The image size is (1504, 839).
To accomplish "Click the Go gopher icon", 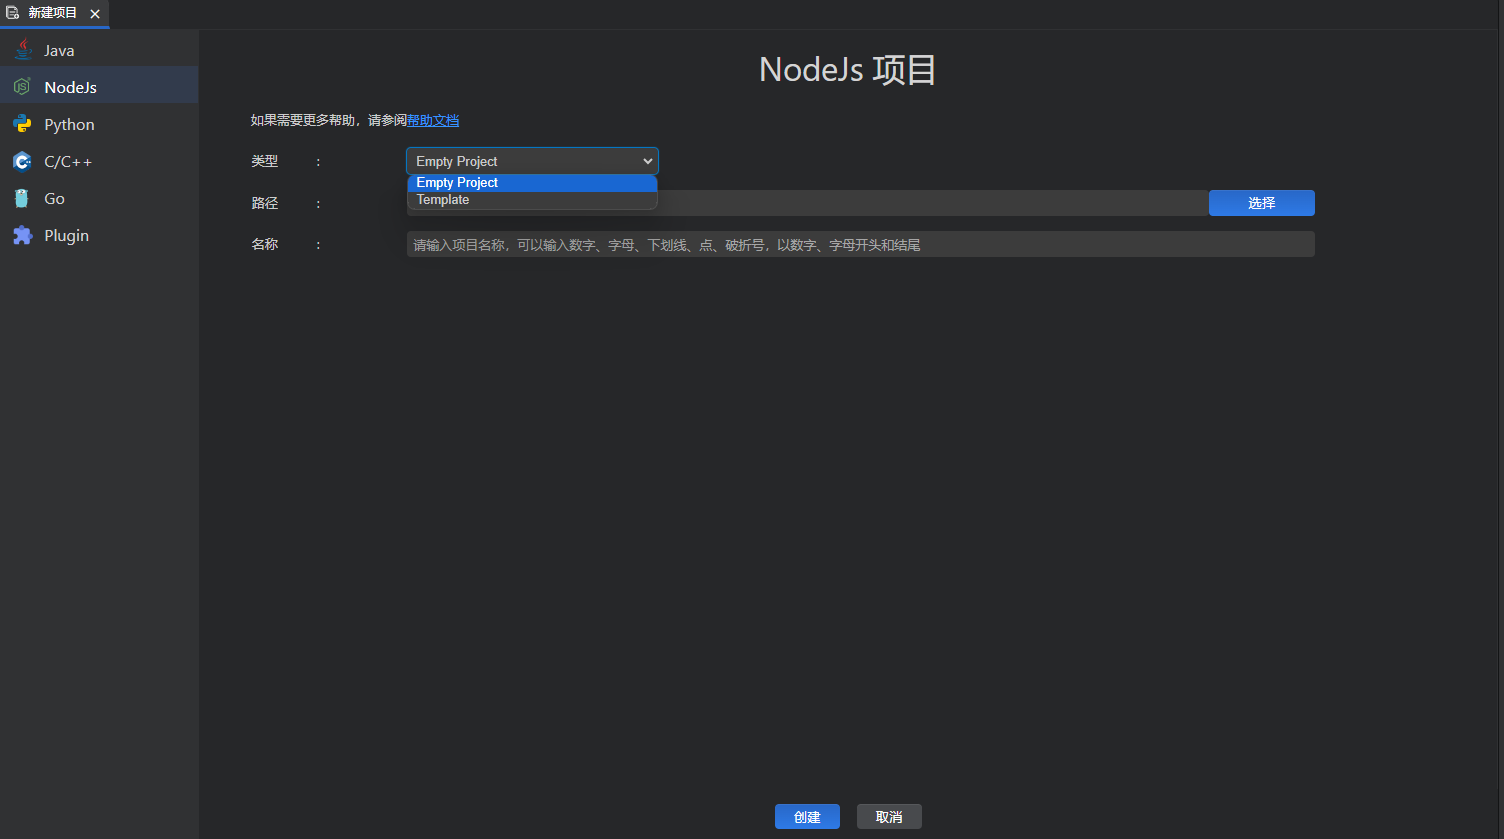I will 22,198.
